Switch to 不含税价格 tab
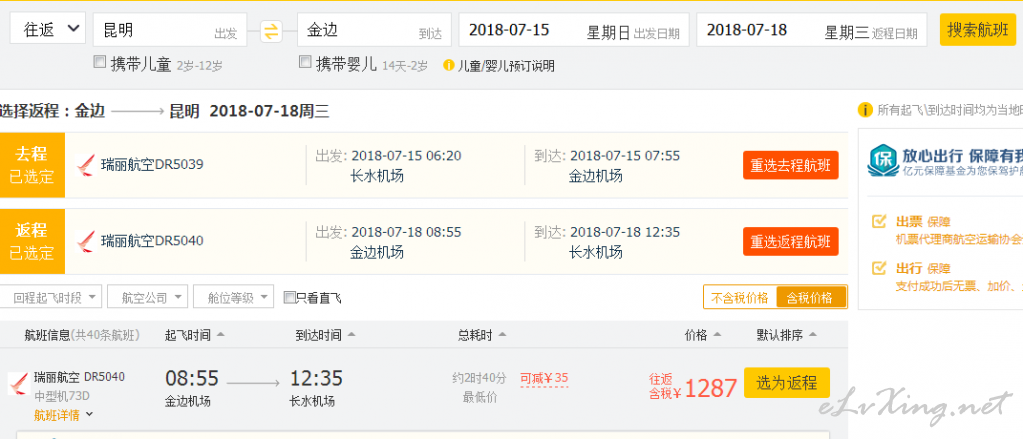 [740, 298]
